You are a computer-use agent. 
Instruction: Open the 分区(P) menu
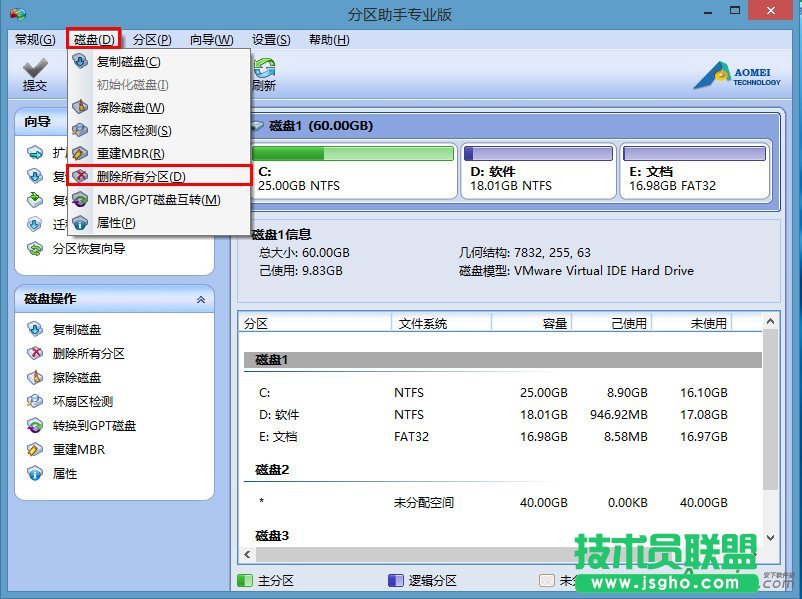coord(151,39)
